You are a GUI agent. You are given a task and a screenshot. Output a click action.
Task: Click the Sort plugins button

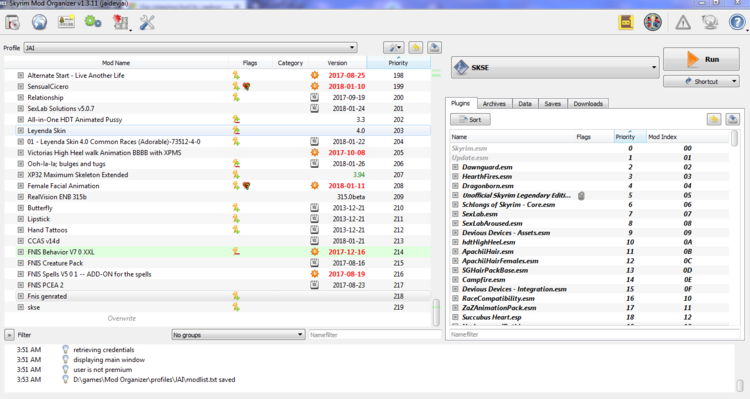[x=470, y=120]
